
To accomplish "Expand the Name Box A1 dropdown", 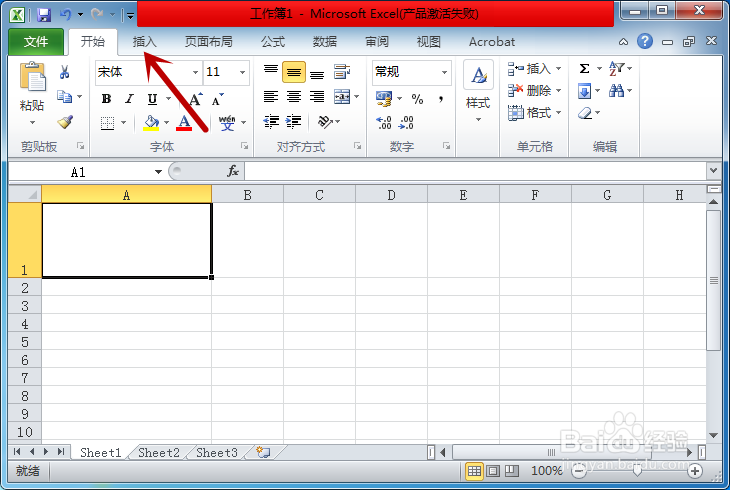I will click(x=158, y=172).
